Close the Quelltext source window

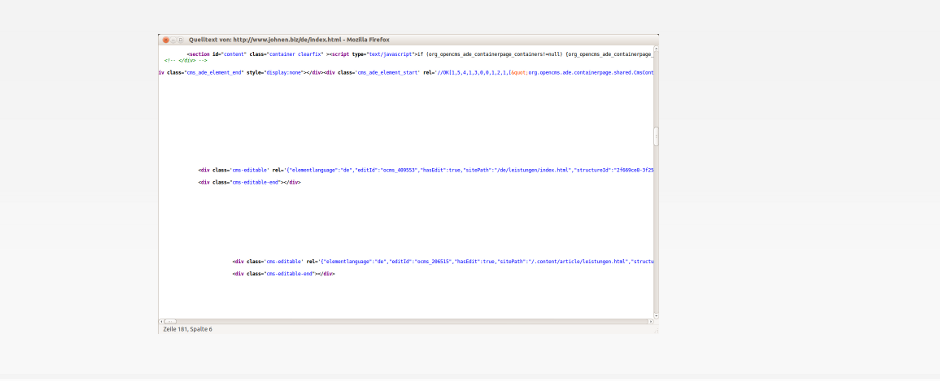coord(166,40)
